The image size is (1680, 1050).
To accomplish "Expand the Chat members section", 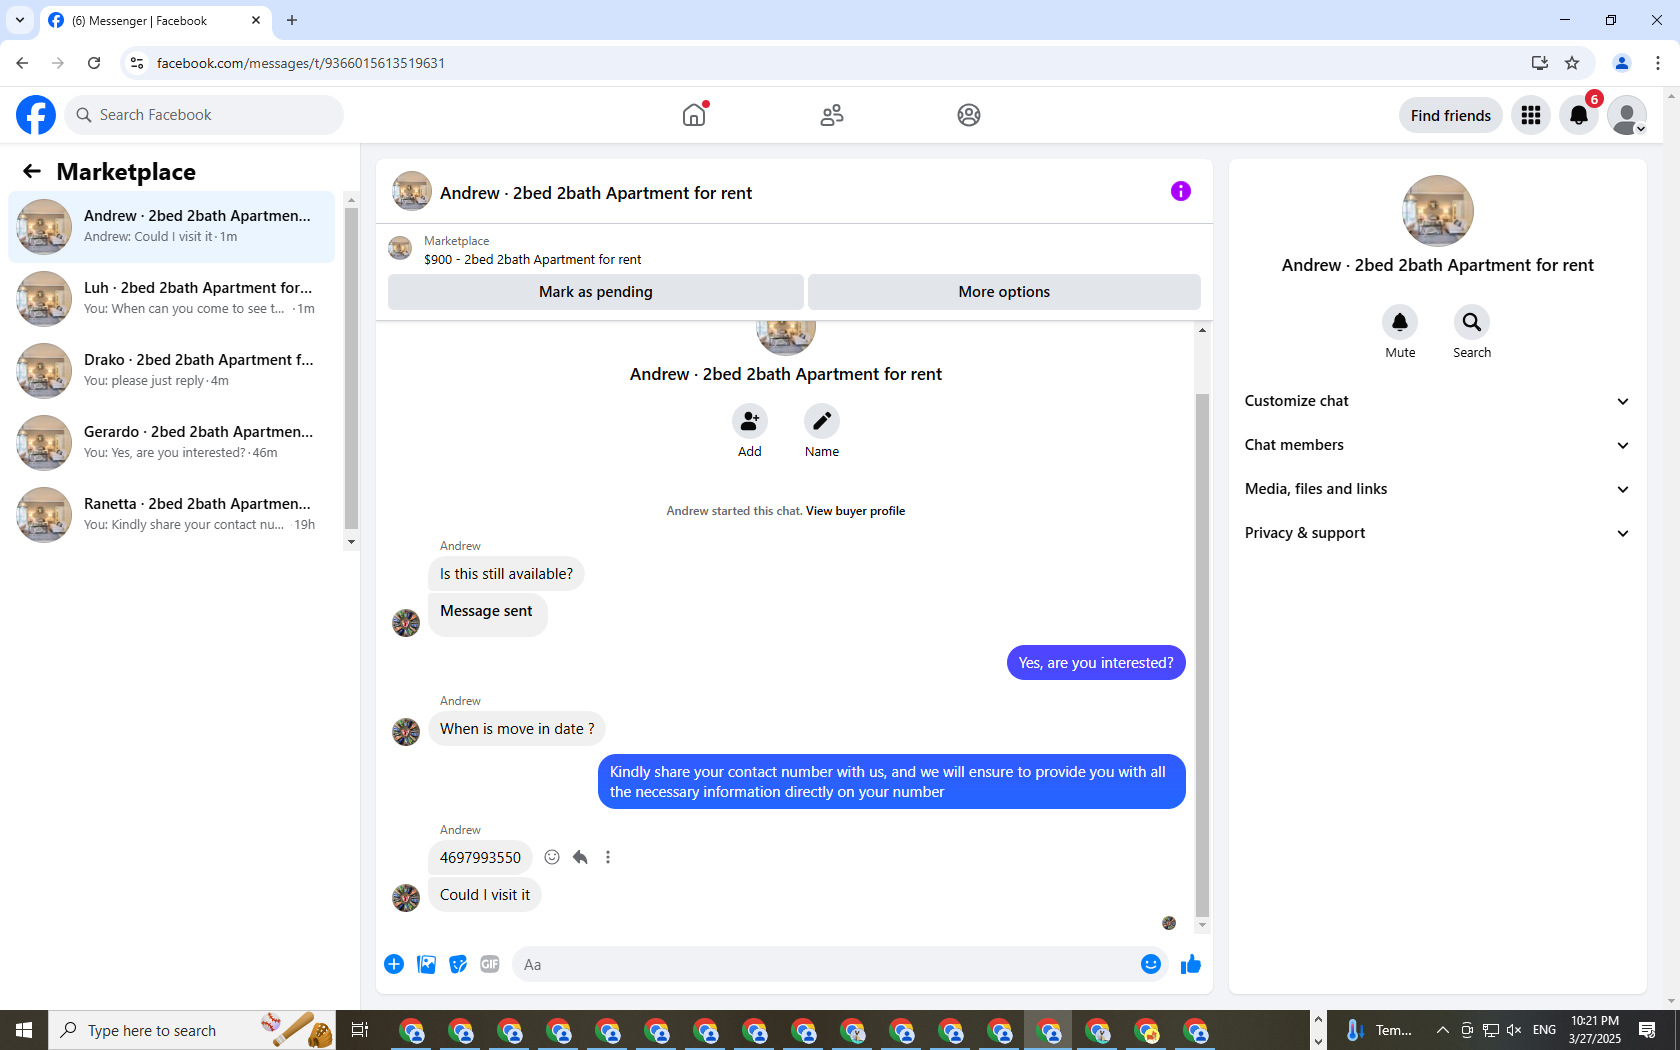I will click(x=1437, y=445).
